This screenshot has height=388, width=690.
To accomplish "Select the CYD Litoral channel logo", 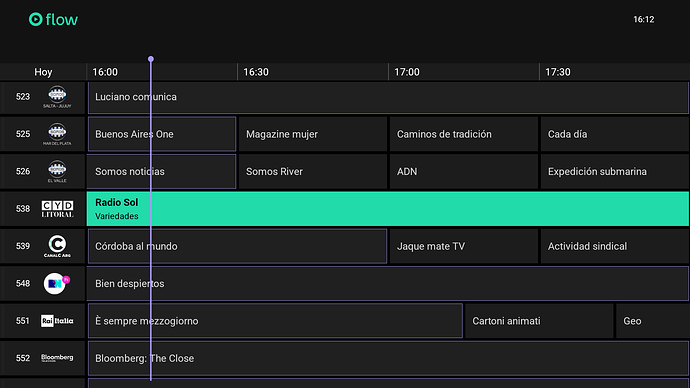I will (x=57, y=209).
